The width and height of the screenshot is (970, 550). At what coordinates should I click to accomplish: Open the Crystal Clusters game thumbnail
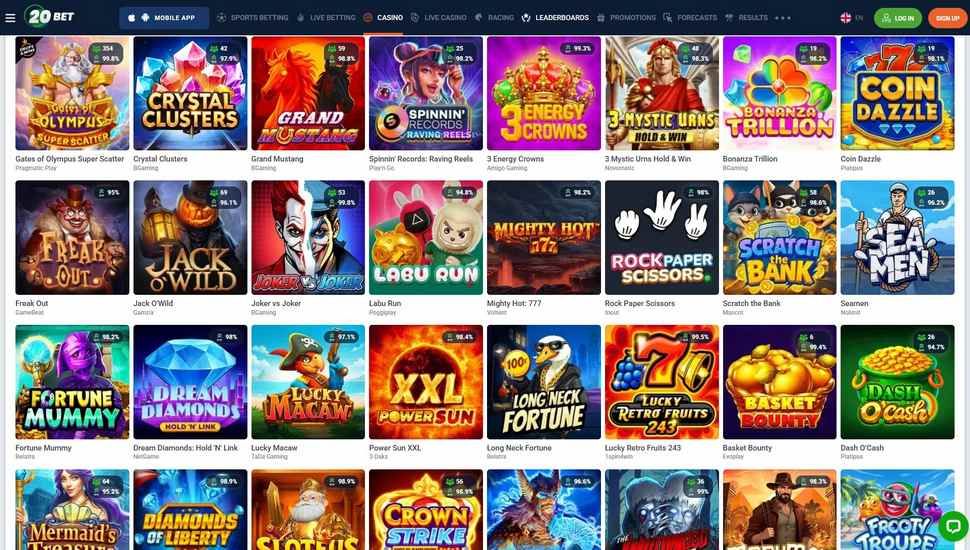[190, 93]
